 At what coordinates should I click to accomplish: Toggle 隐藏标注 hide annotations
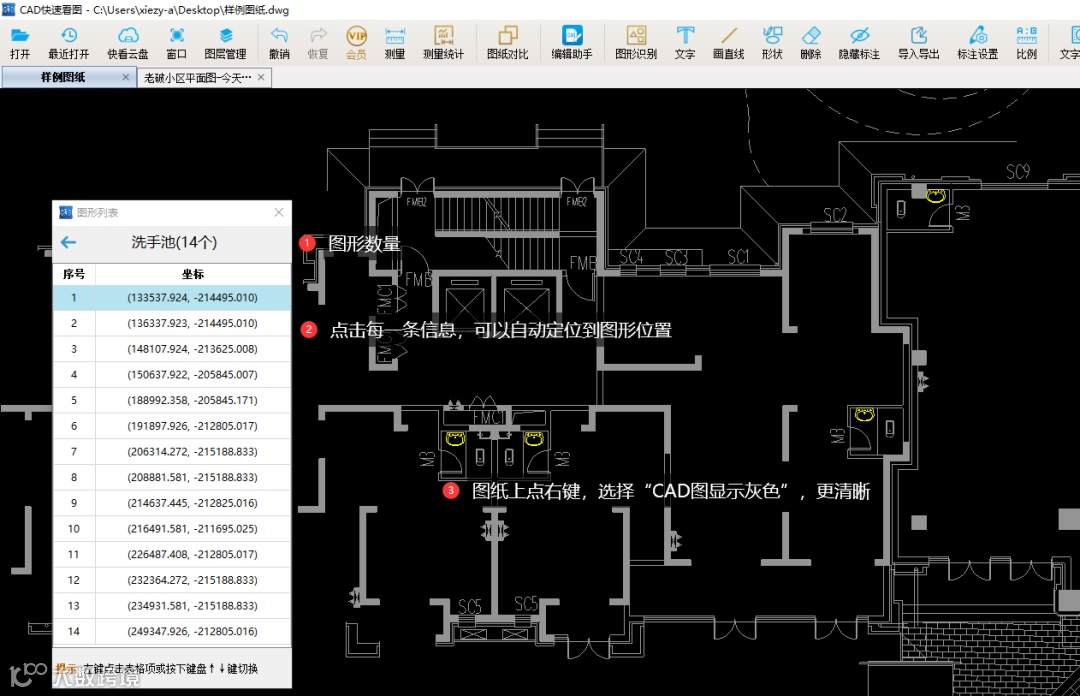[859, 43]
